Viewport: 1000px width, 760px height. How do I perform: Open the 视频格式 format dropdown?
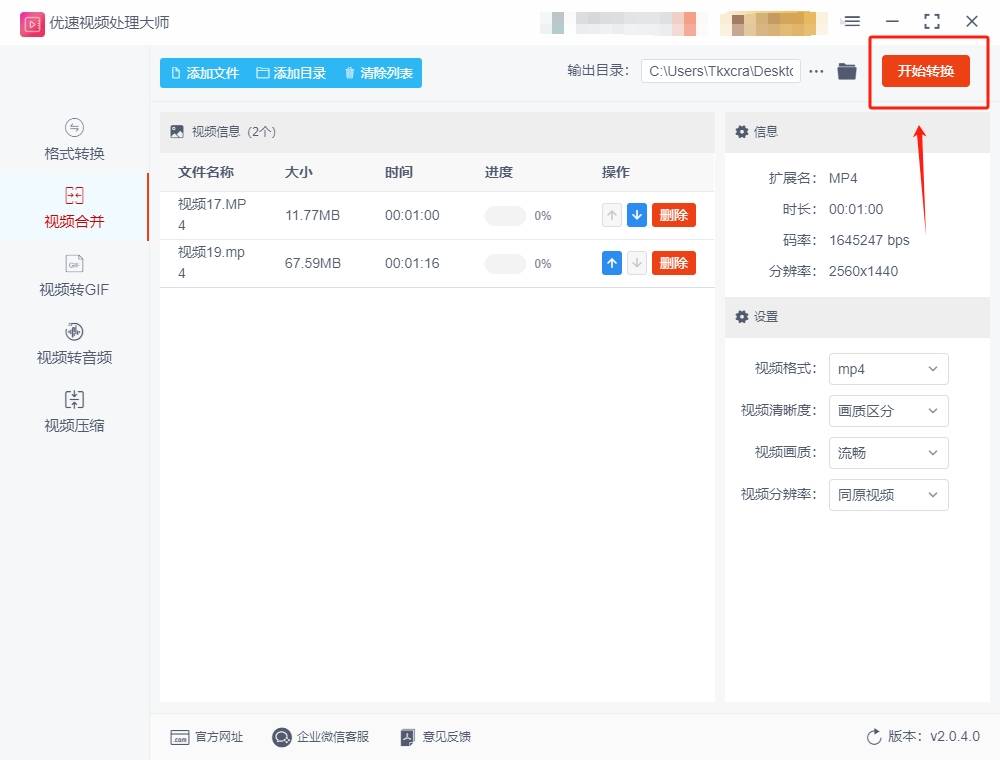(888, 369)
